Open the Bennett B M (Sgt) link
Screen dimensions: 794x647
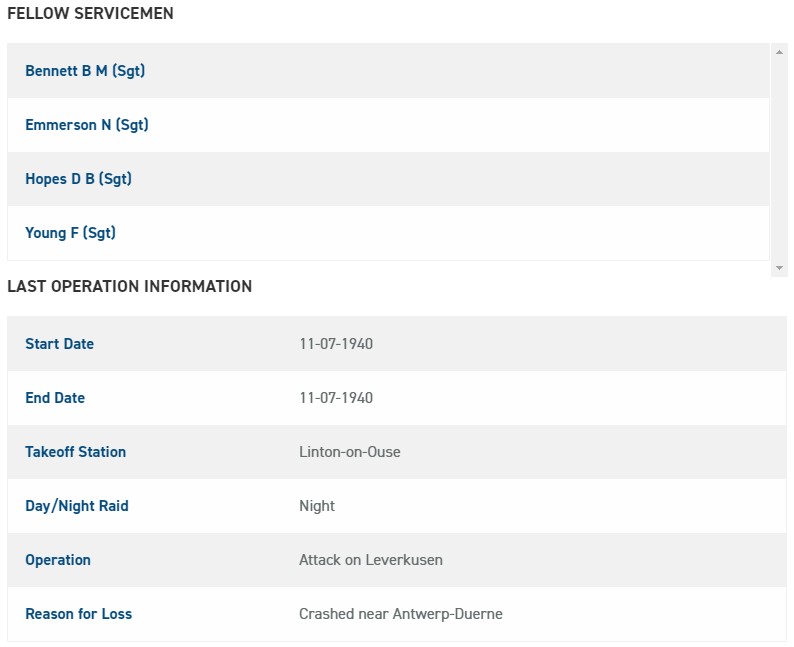[x=85, y=71]
